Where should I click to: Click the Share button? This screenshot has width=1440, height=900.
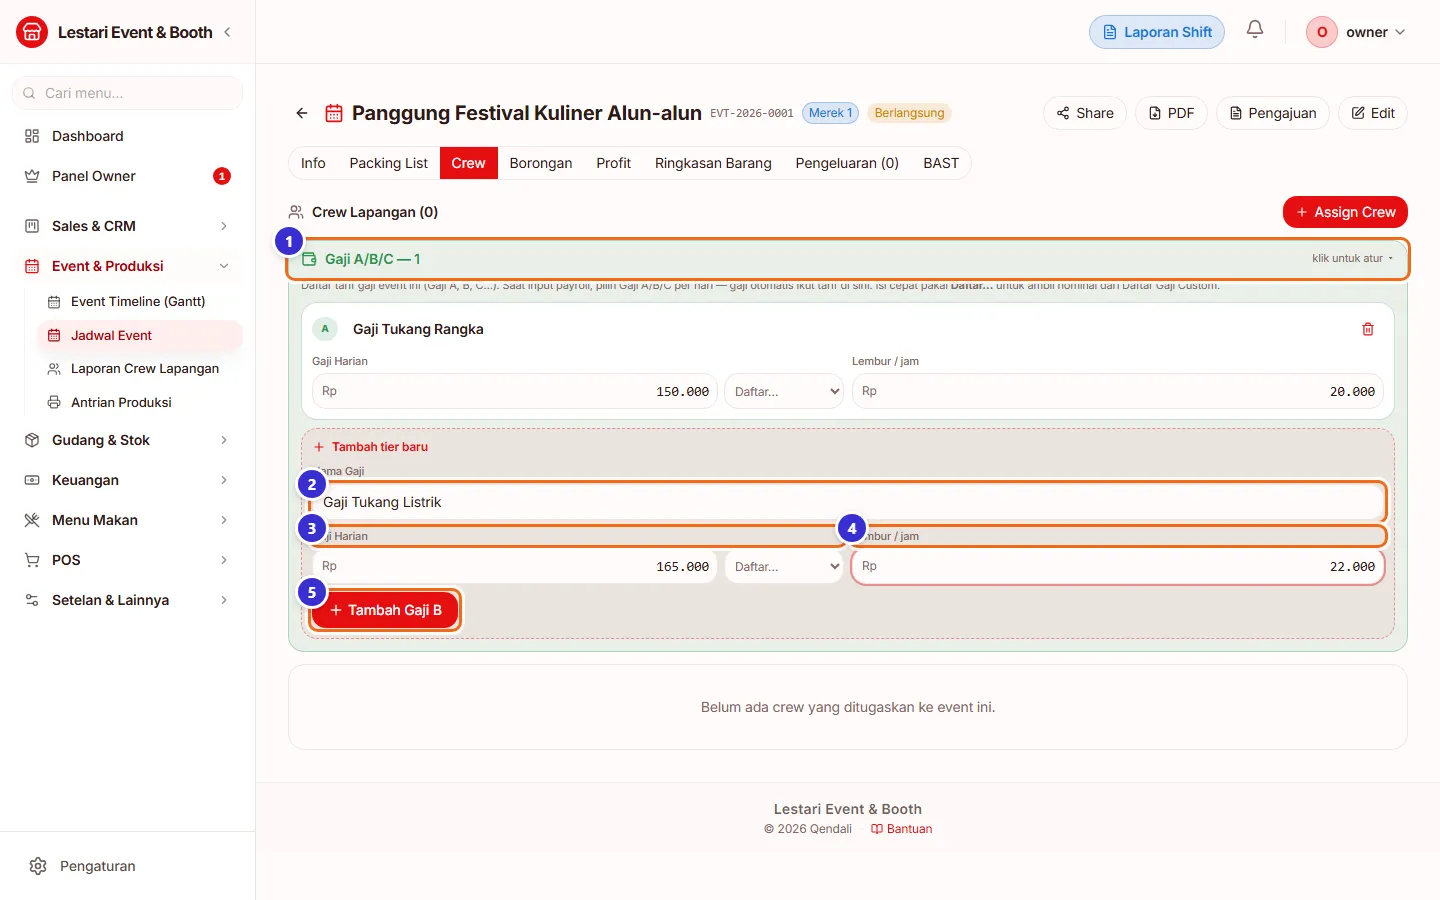pos(1085,113)
